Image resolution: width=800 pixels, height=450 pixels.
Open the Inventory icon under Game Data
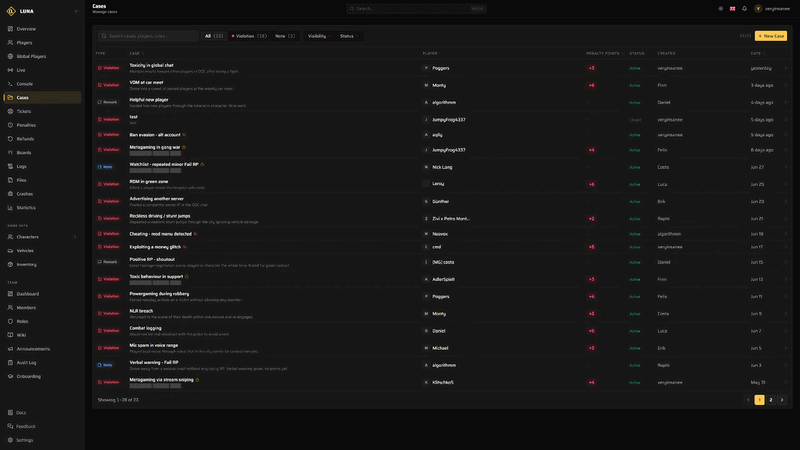click(x=10, y=265)
